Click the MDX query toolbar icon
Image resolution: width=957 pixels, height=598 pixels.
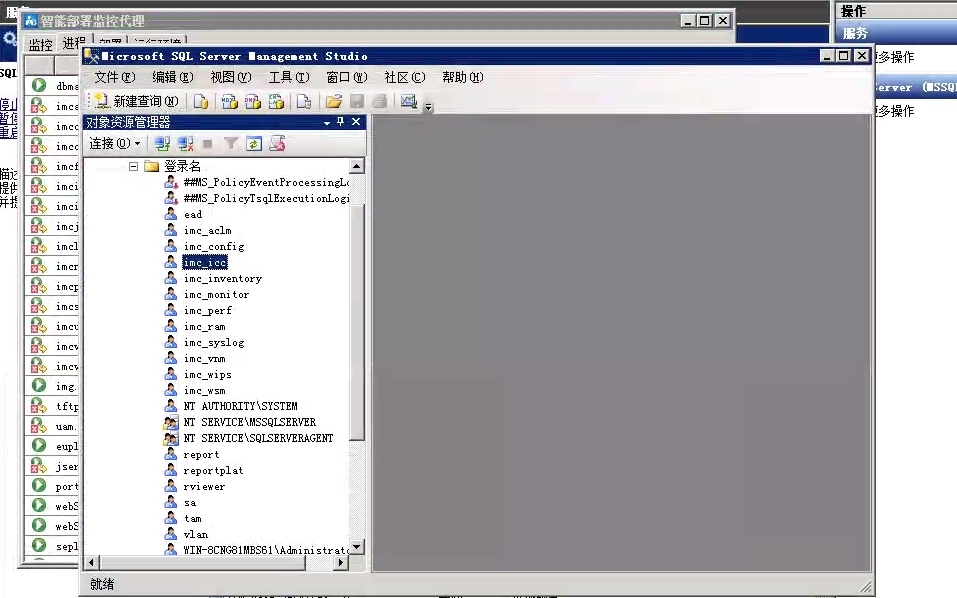[229, 101]
